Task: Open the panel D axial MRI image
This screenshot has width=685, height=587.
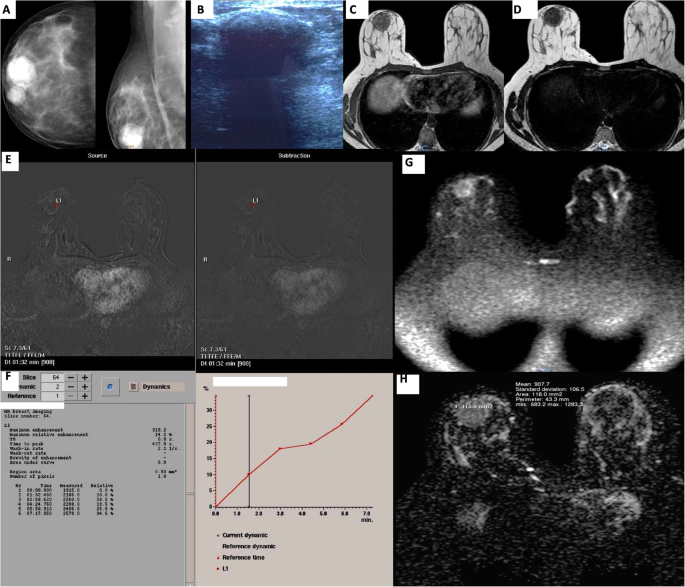Action: point(594,75)
